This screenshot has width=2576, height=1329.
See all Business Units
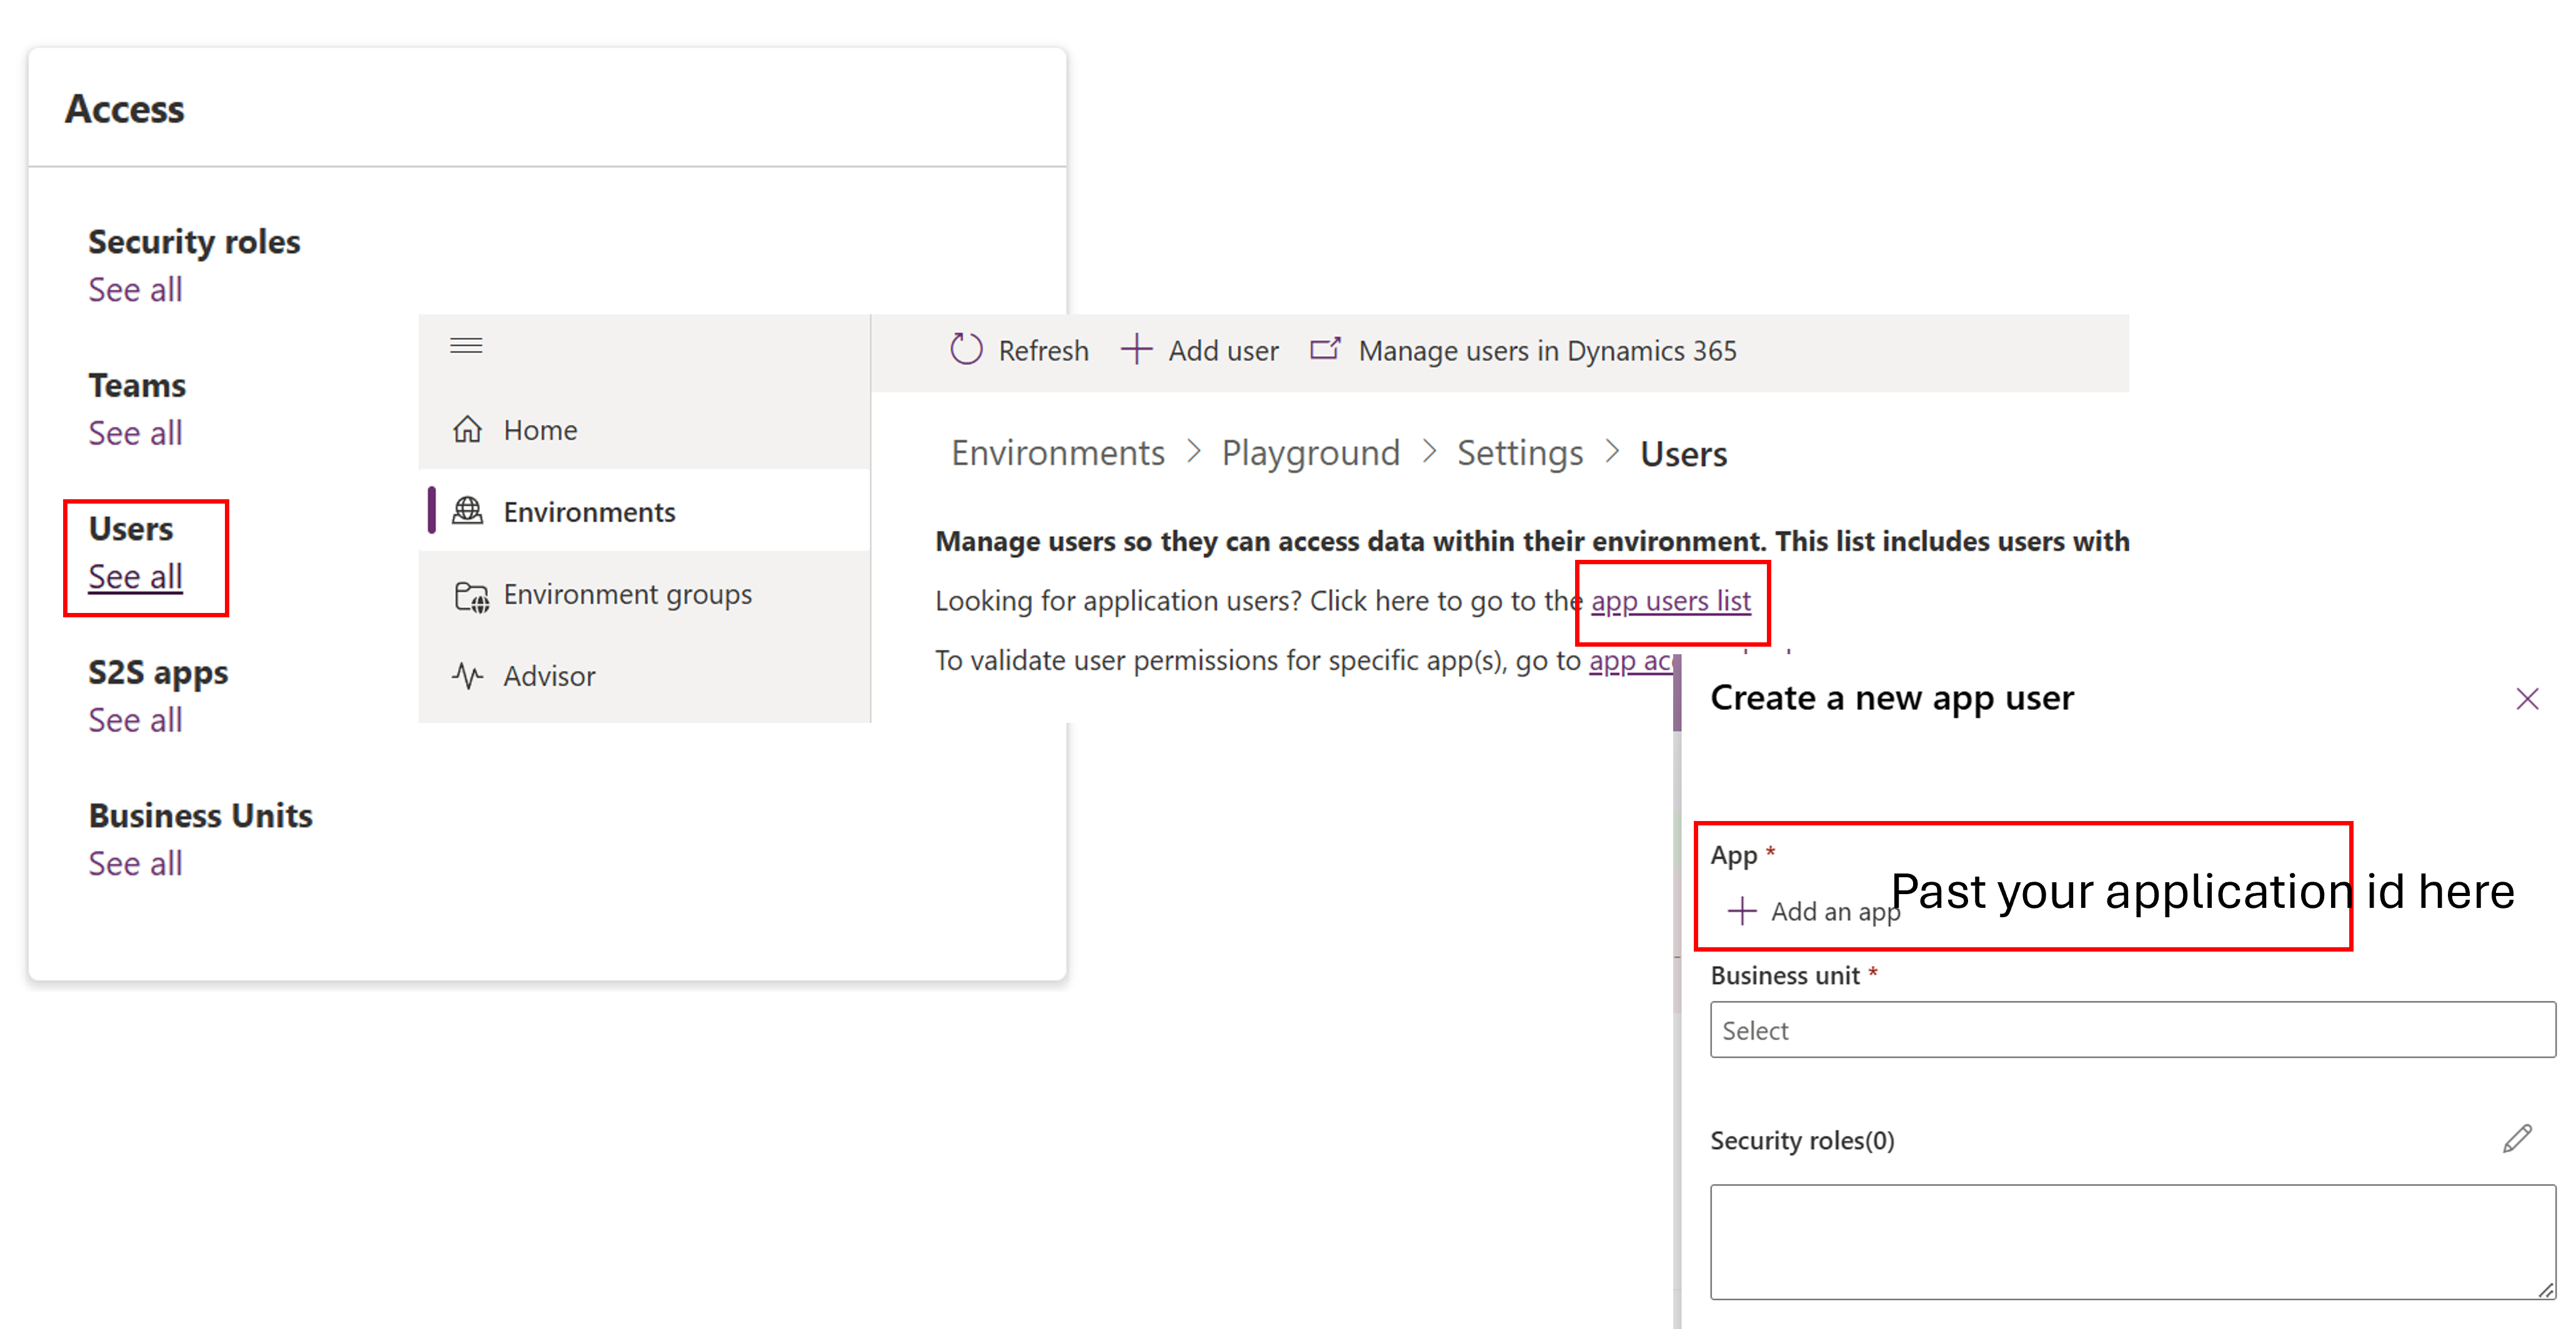[135, 862]
